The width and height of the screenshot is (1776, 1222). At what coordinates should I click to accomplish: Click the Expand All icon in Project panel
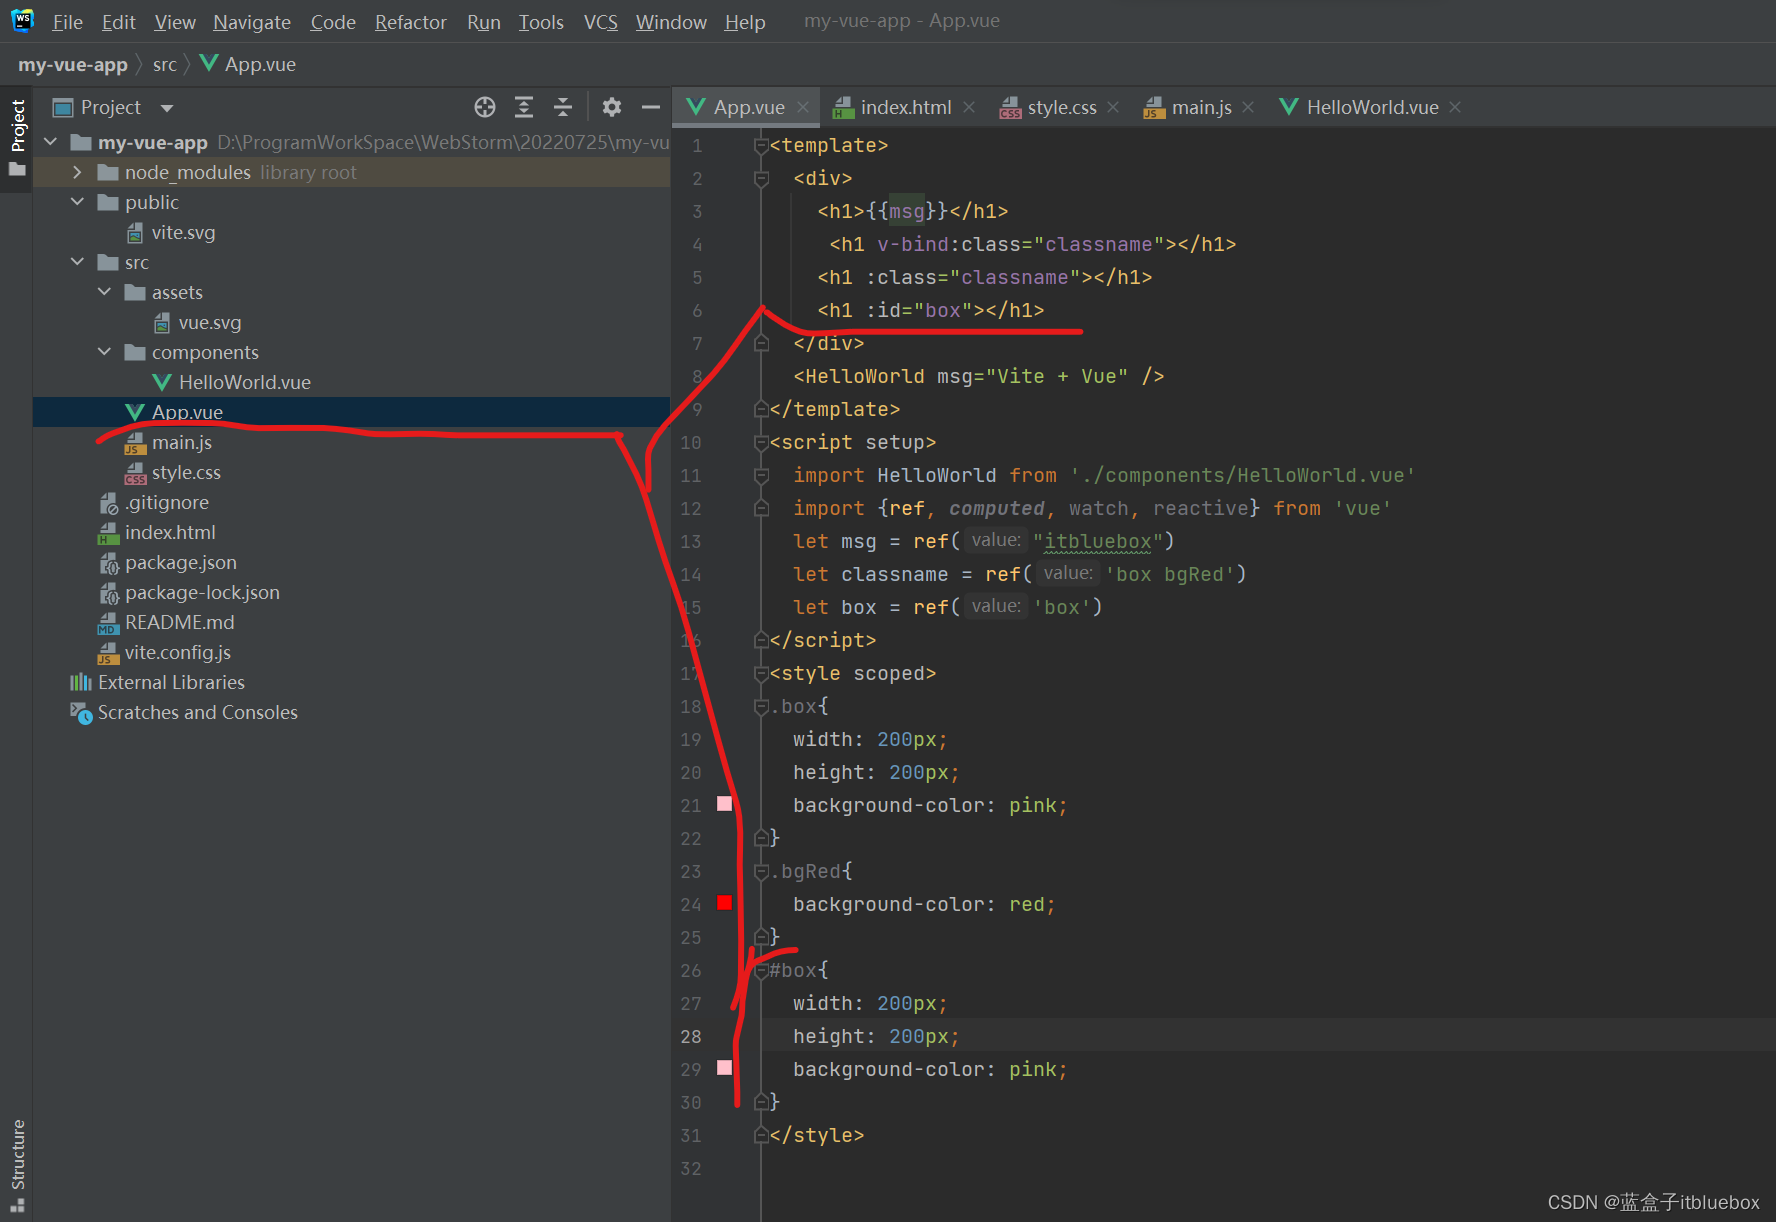tap(524, 107)
